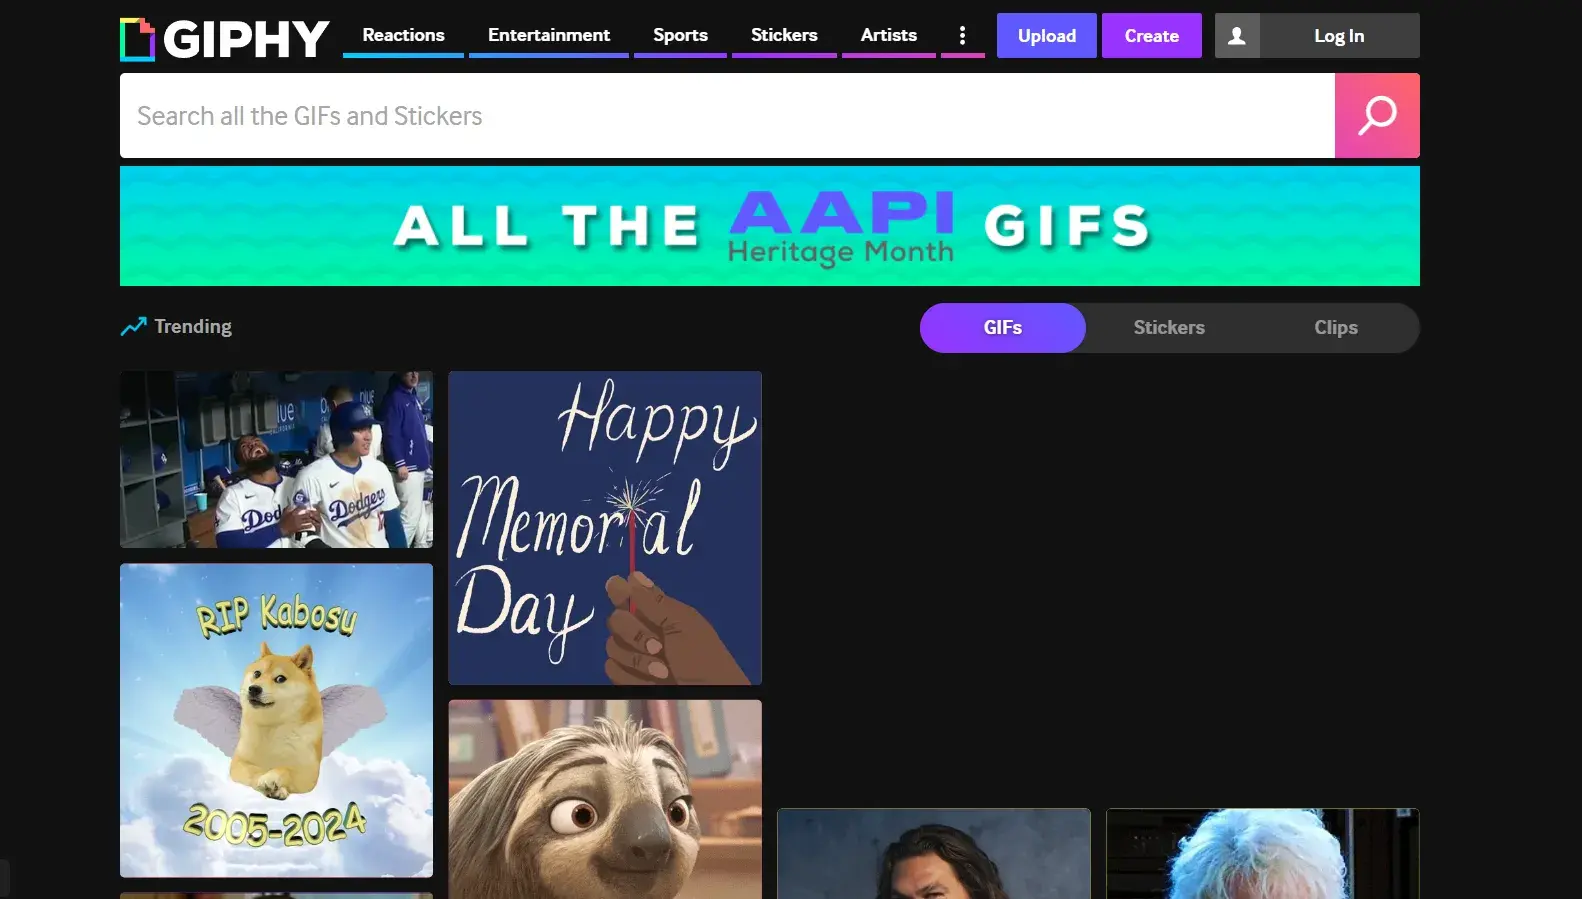Browse the Artists section
This screenshot has height=899, width=1582.
coord(889,35)
